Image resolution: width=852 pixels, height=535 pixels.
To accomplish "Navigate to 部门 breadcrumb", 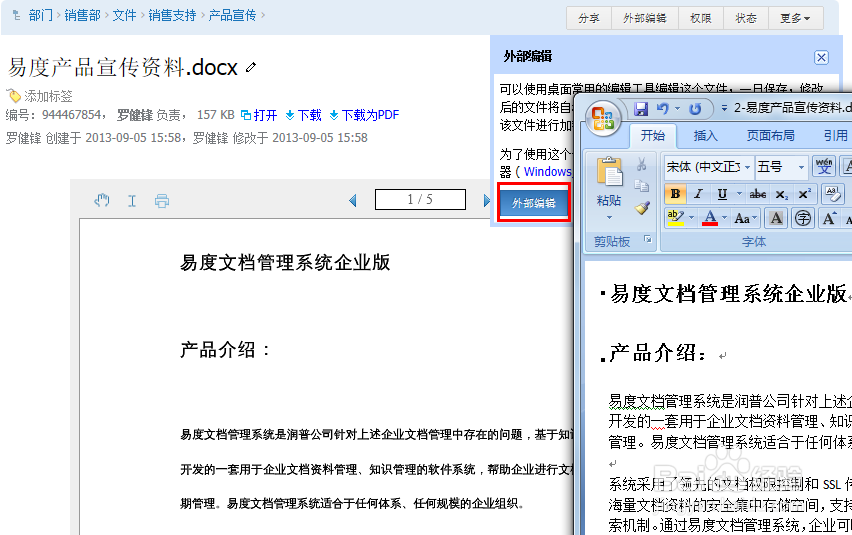I will 41,15.
